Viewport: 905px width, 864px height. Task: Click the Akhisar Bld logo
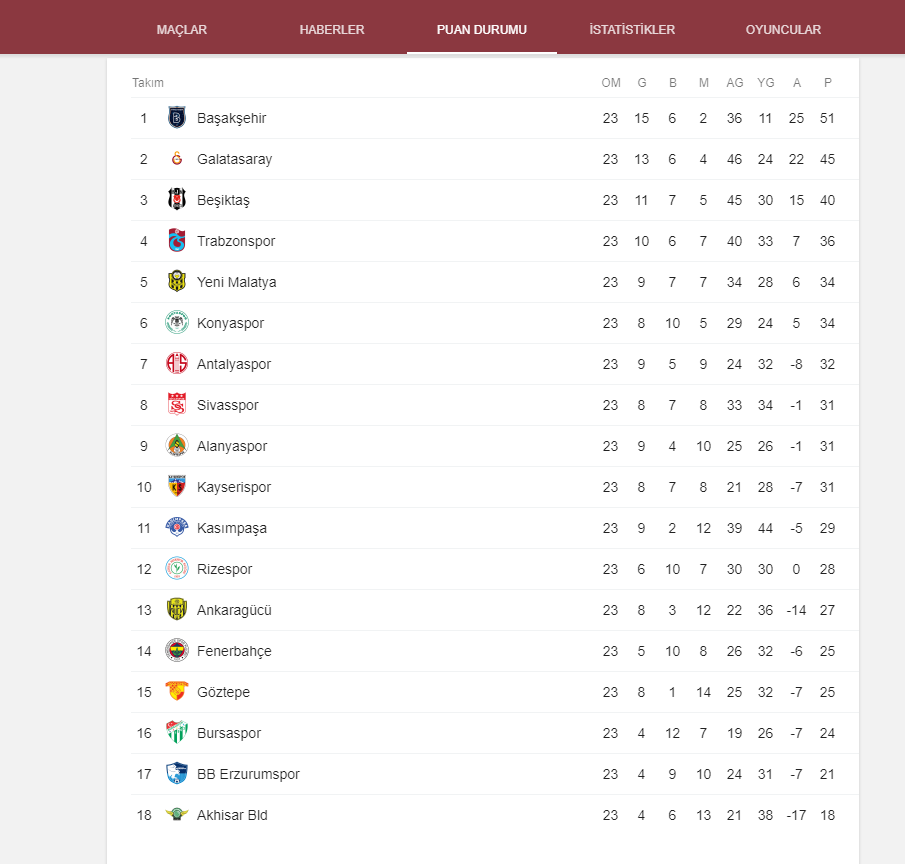click(x=177, y=814)
